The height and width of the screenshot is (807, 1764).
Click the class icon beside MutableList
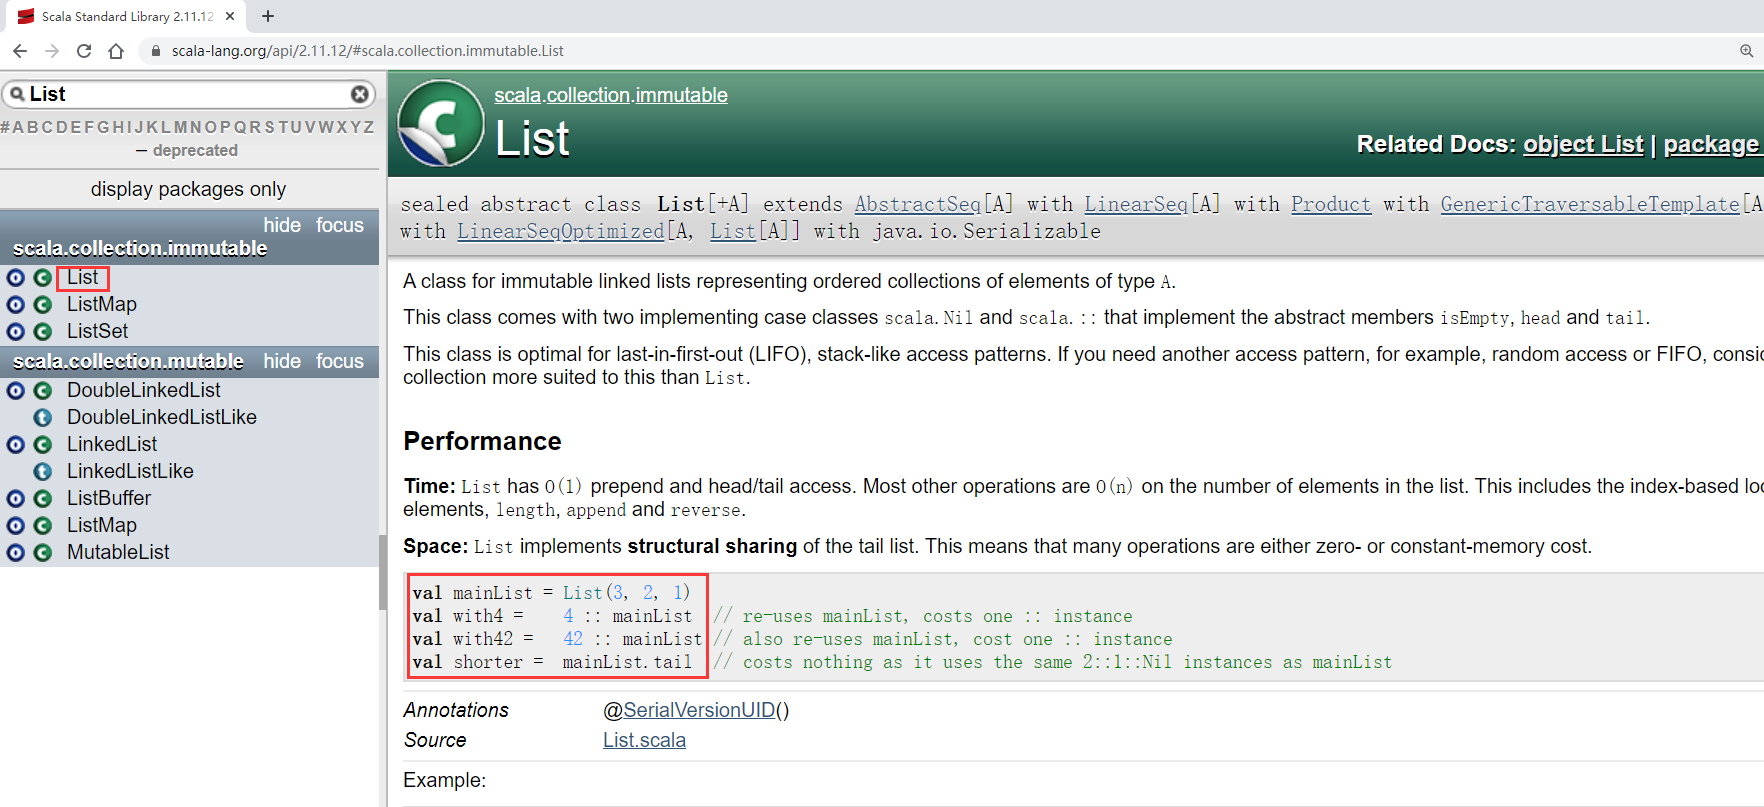[42, 553]
